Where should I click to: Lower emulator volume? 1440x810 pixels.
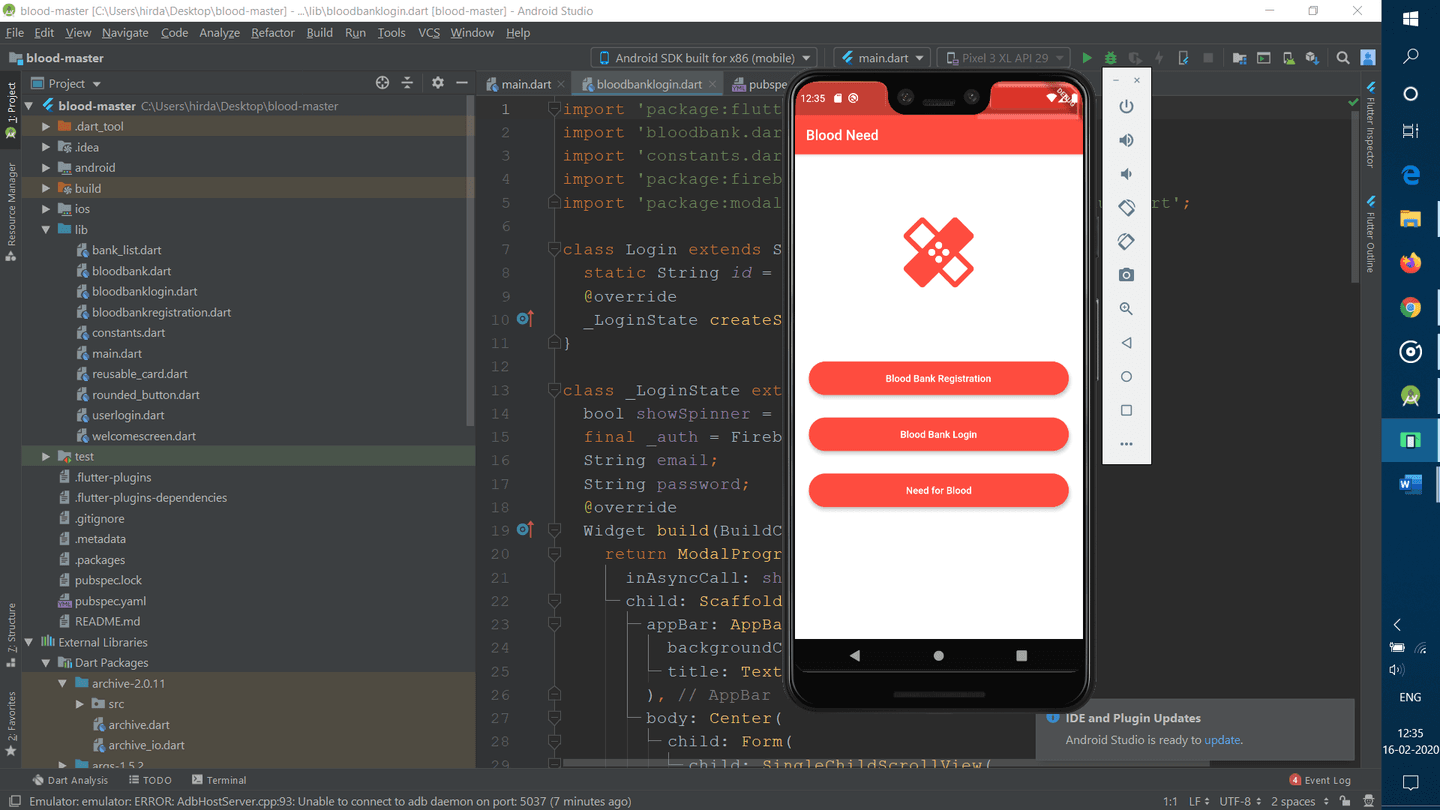point(1126,174)
